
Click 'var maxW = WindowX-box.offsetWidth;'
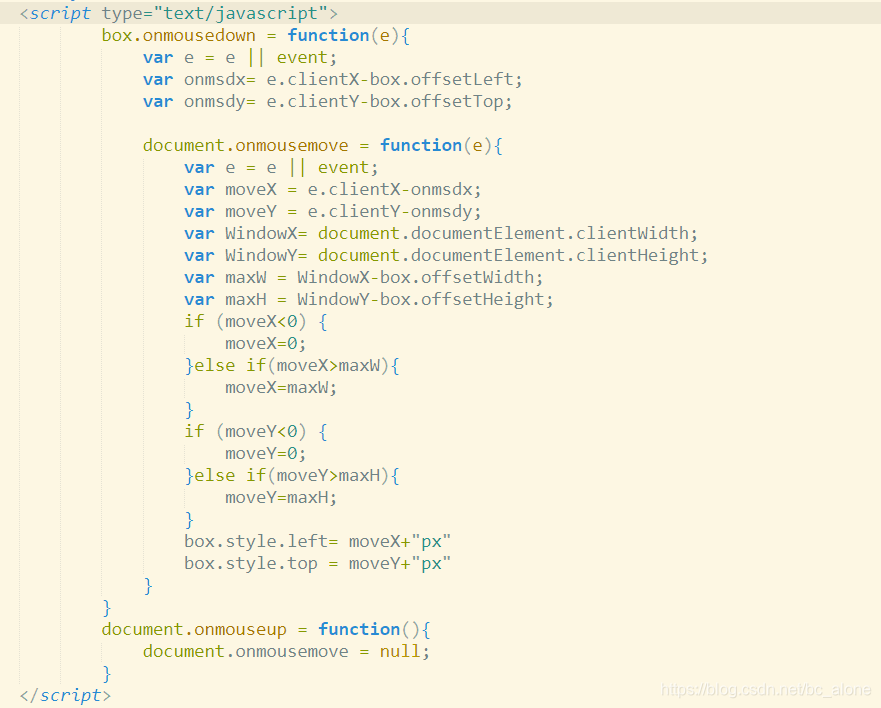364,277
